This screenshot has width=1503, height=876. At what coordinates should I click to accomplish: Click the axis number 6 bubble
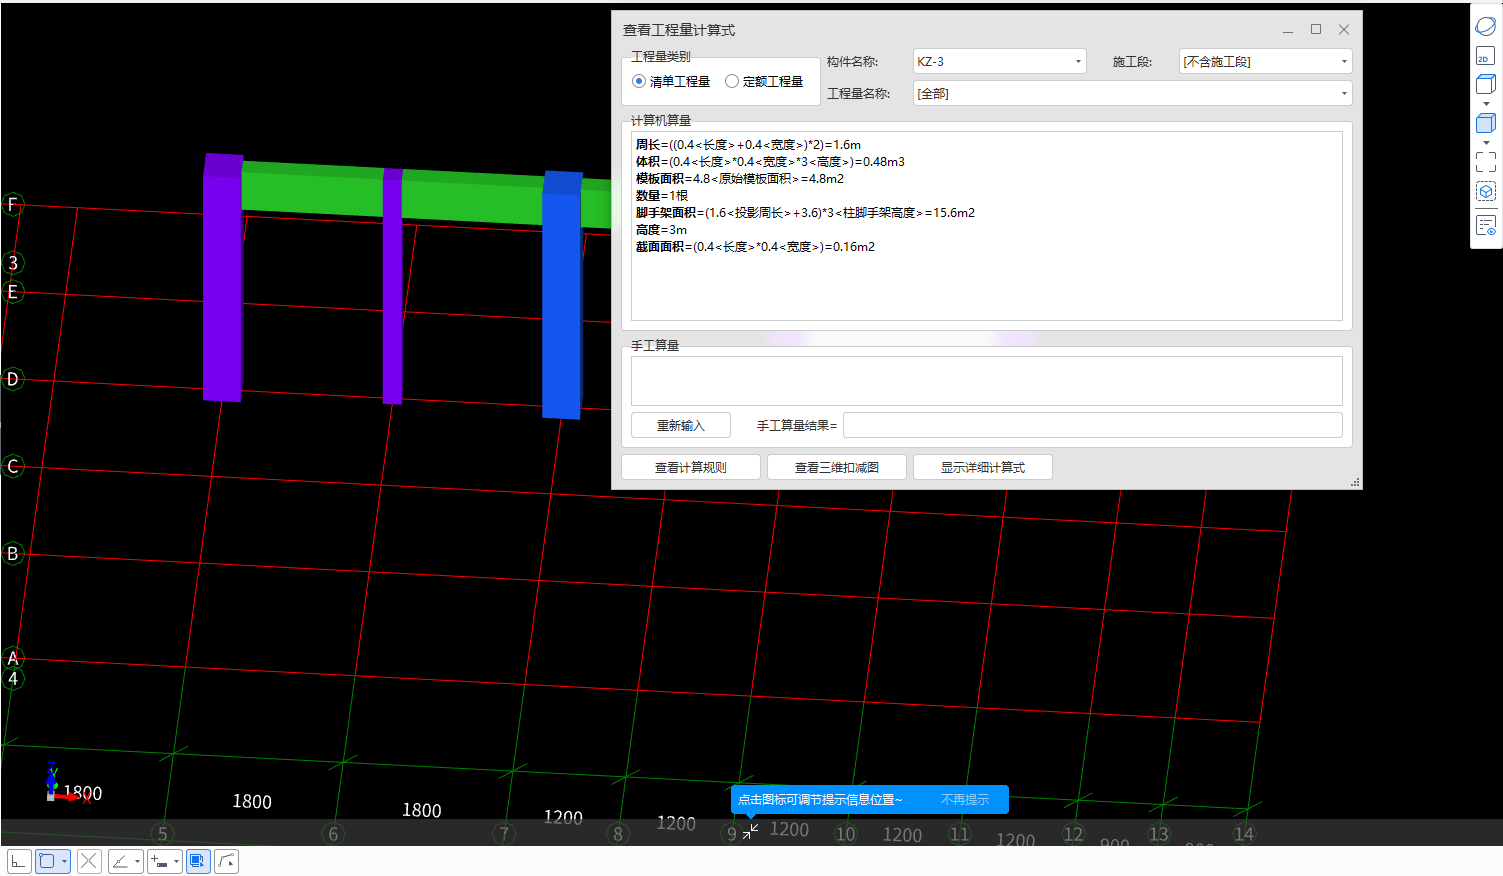coord(333,833)
